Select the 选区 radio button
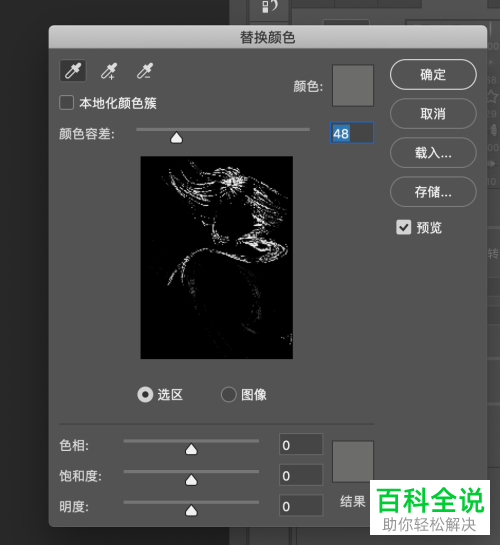 click(x=145, y=394)
